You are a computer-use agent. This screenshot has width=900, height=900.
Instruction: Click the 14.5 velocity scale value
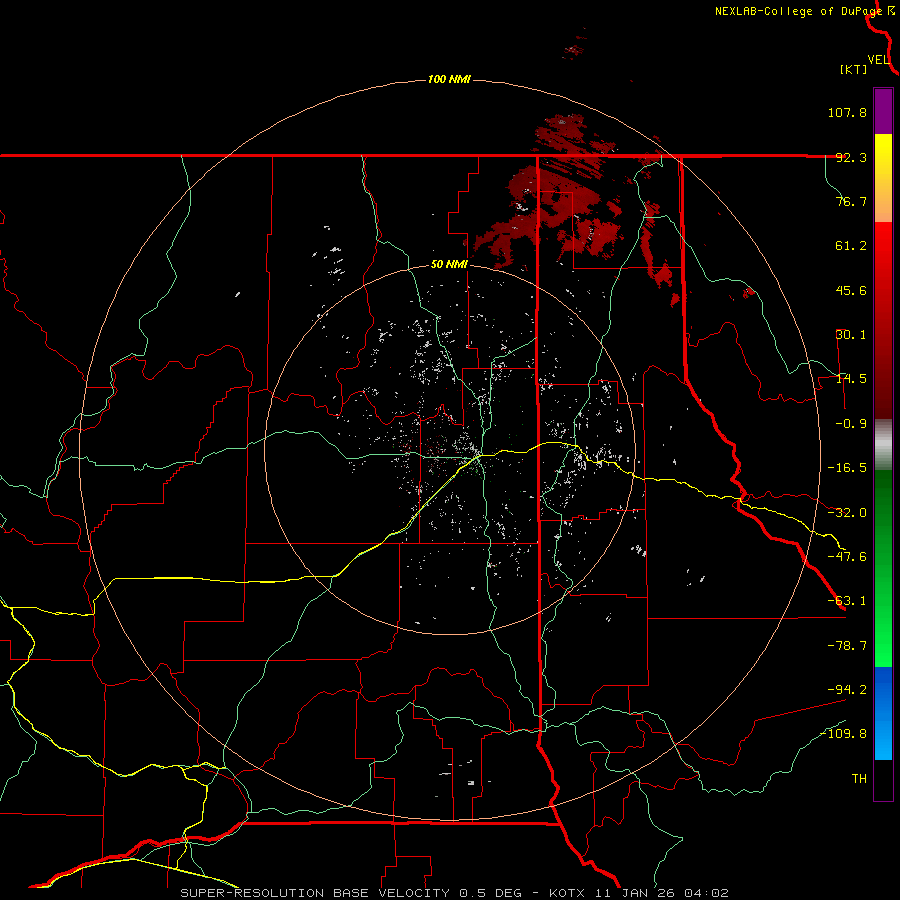(x=851, y=379)
